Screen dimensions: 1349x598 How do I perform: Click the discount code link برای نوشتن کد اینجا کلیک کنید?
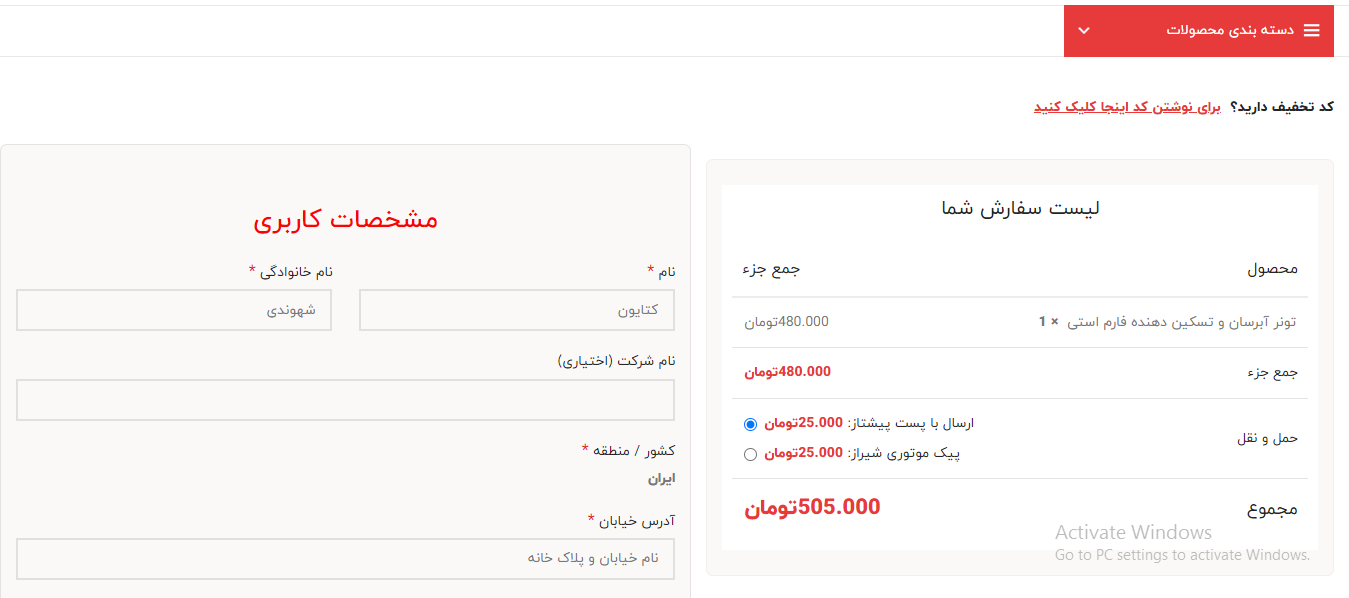1127,106
